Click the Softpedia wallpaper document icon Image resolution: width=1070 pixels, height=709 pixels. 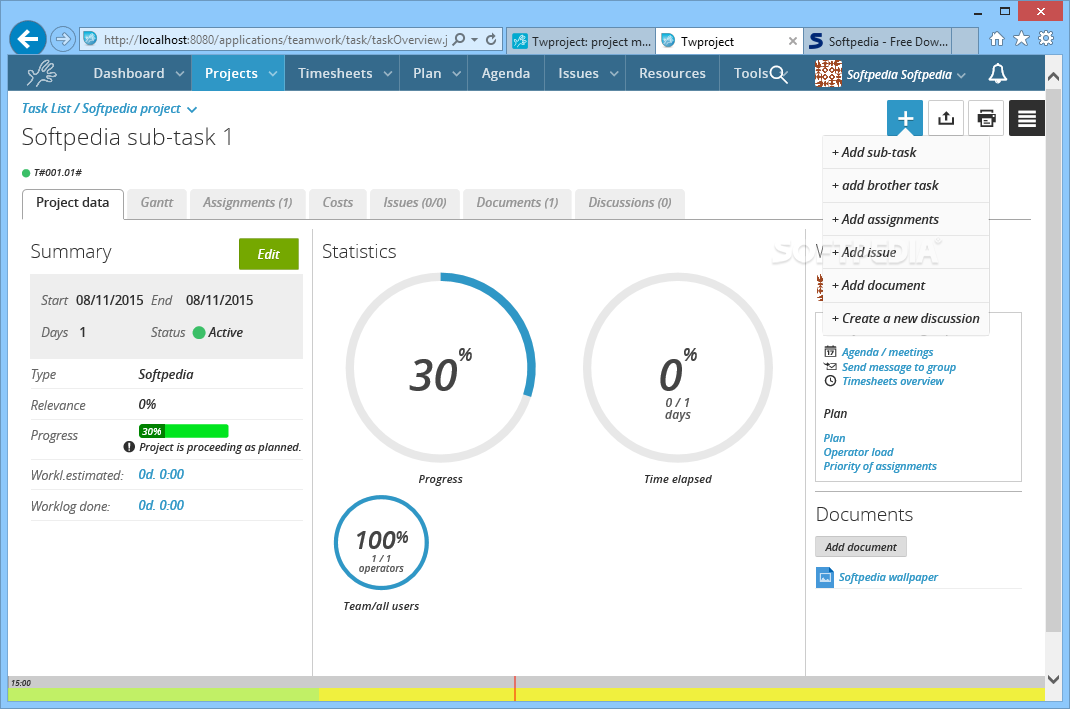point(825,577)
